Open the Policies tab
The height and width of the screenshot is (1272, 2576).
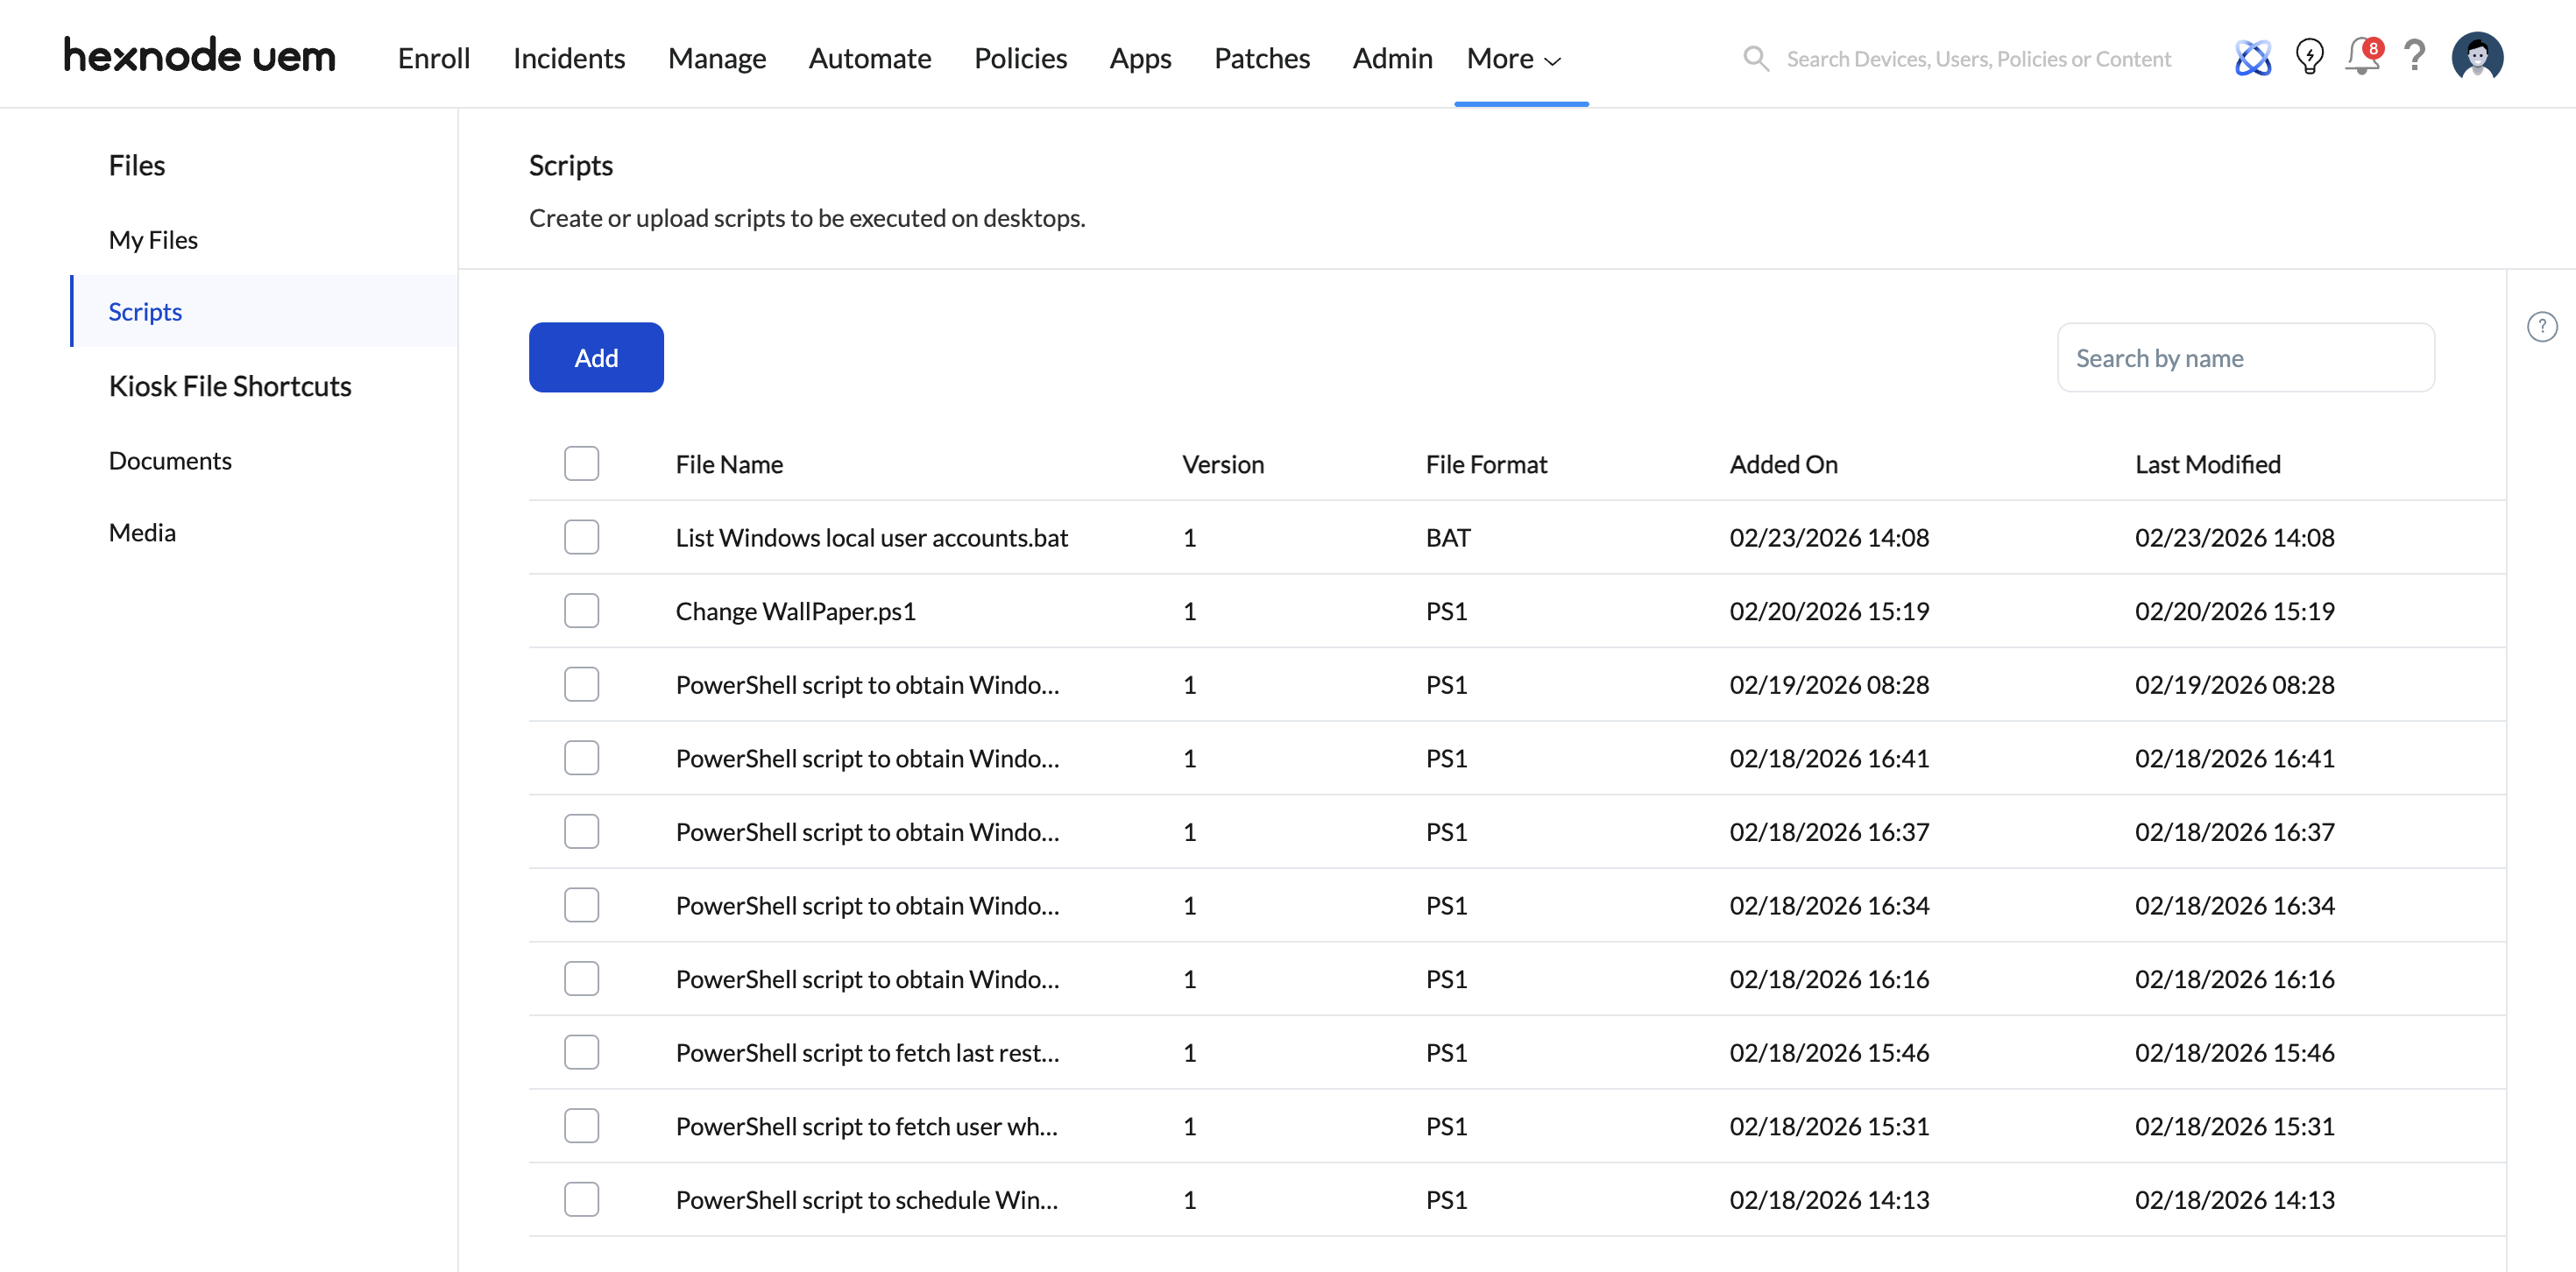click(x=1020, y=59)
